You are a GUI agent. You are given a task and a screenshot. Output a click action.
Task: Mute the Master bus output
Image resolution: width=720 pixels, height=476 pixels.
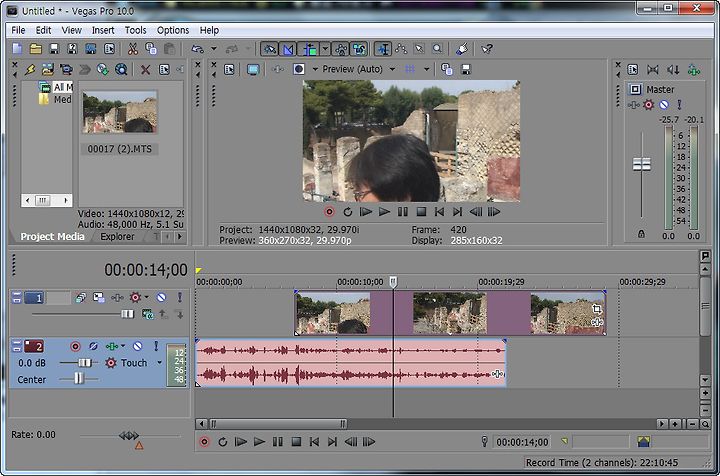click(x=664, y=105)
